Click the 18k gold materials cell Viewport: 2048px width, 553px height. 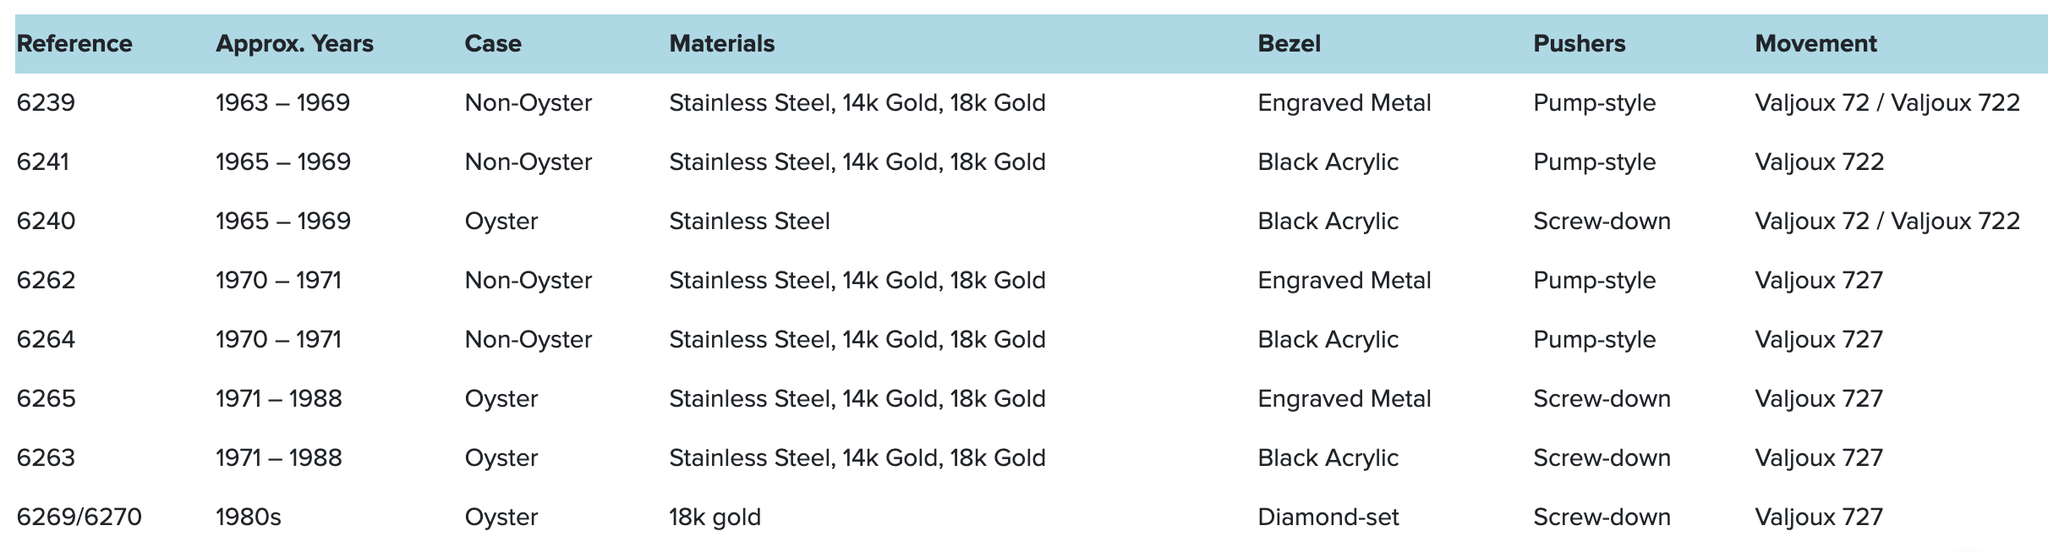click(715, 517)
